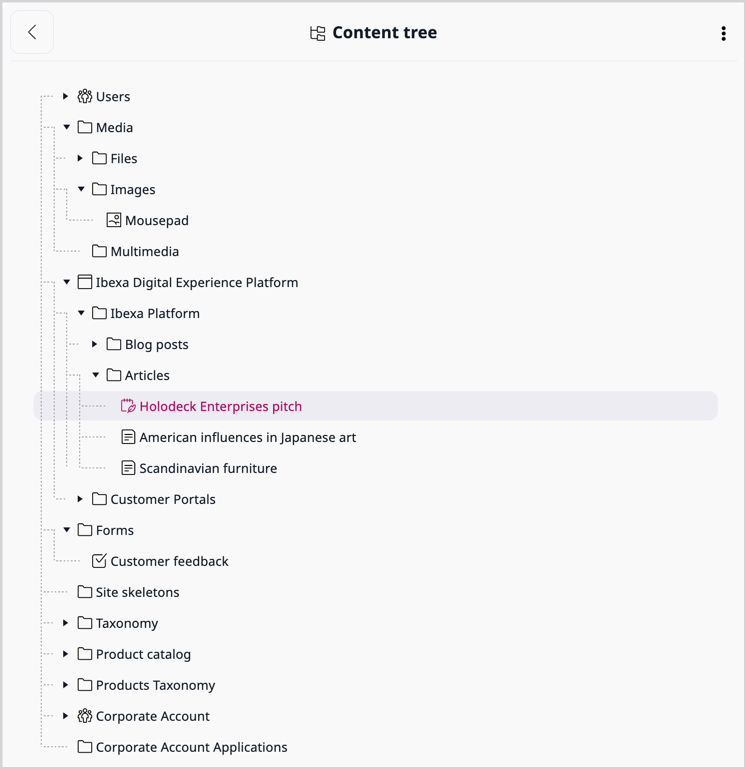Click the Holodeck Enterprises pitch item icon
Screen dimensions: 746x769
pyautogui.click(x=128, y=406)
